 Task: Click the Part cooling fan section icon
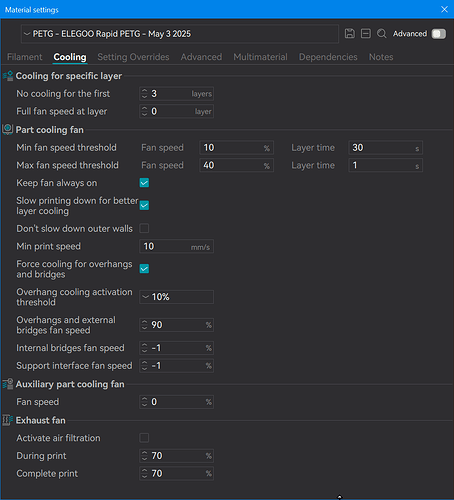click(8, 130)
